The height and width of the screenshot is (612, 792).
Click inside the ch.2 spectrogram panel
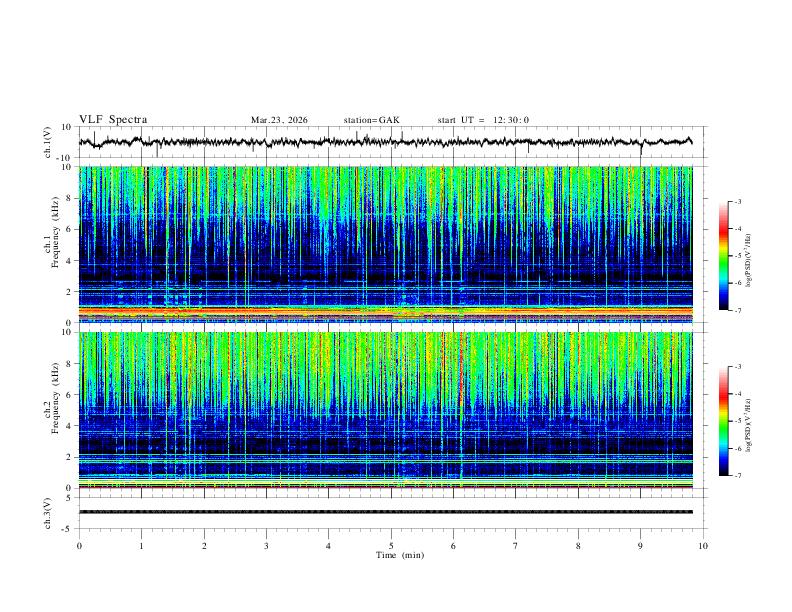pyautogui.click(x=386, y=410)
